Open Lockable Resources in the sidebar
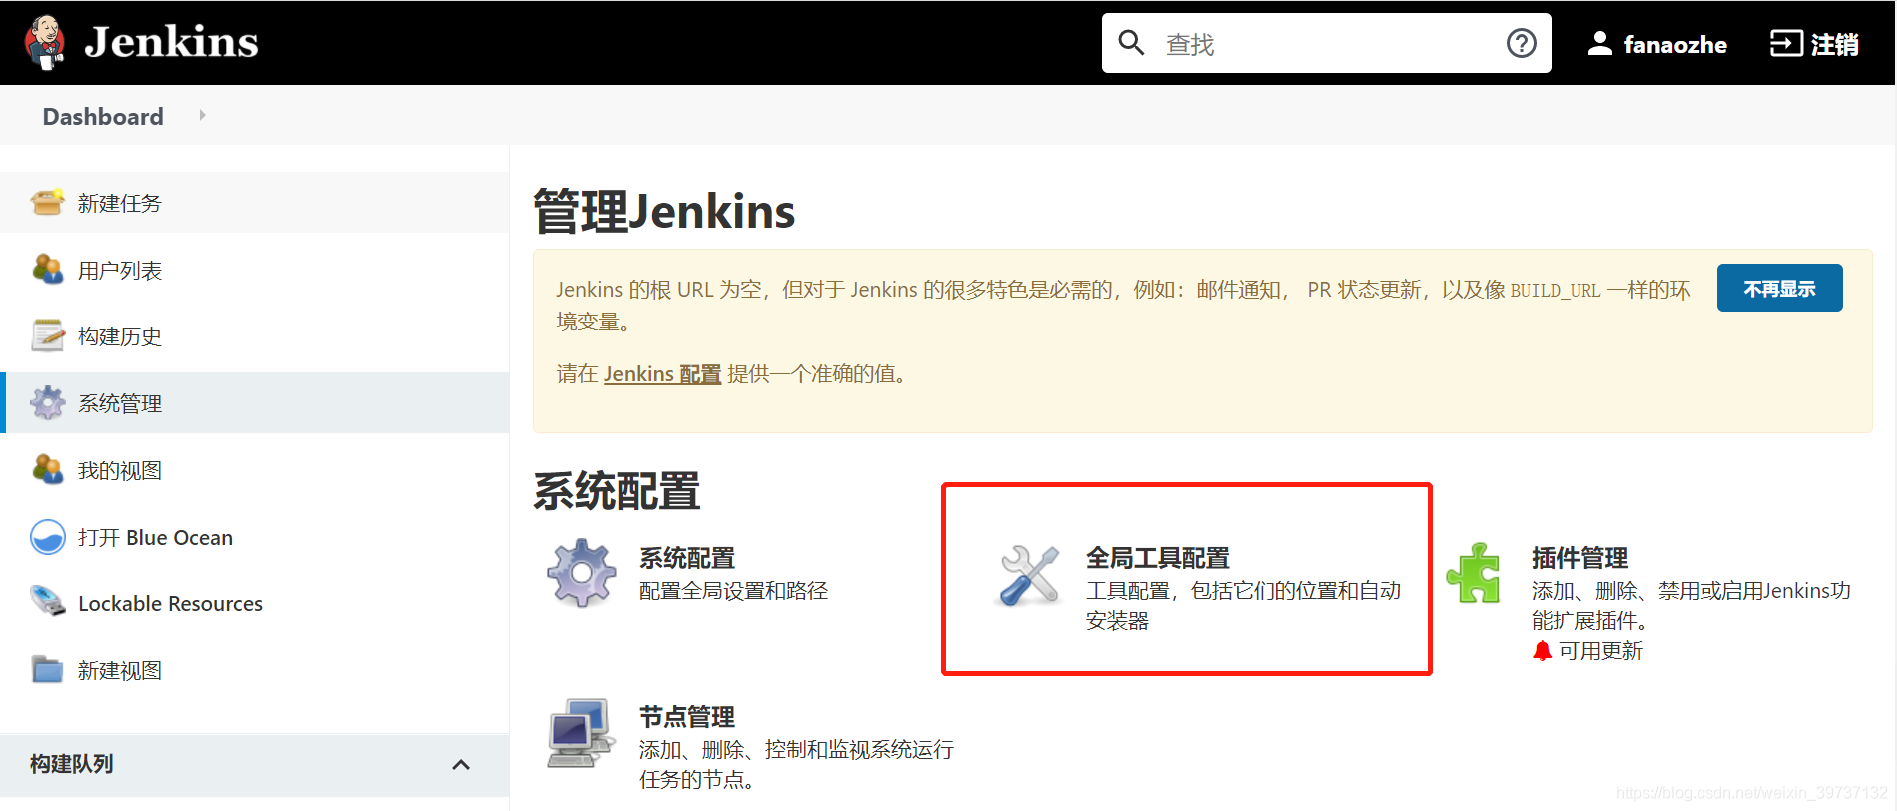Screen dimensions: 1897x811 coord(170,603)
